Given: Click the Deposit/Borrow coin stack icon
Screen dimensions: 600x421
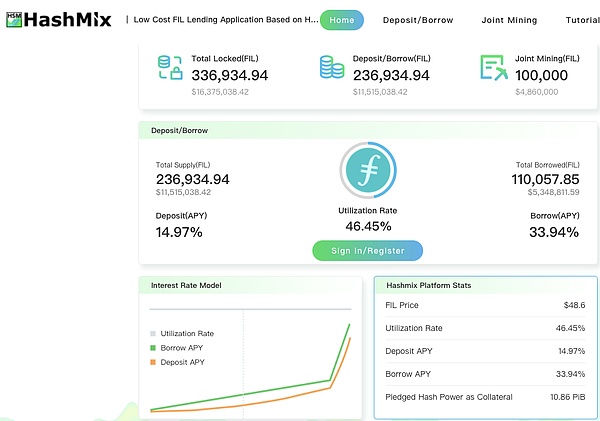Looking at the screenshot, I should click(x=332, y=68).
